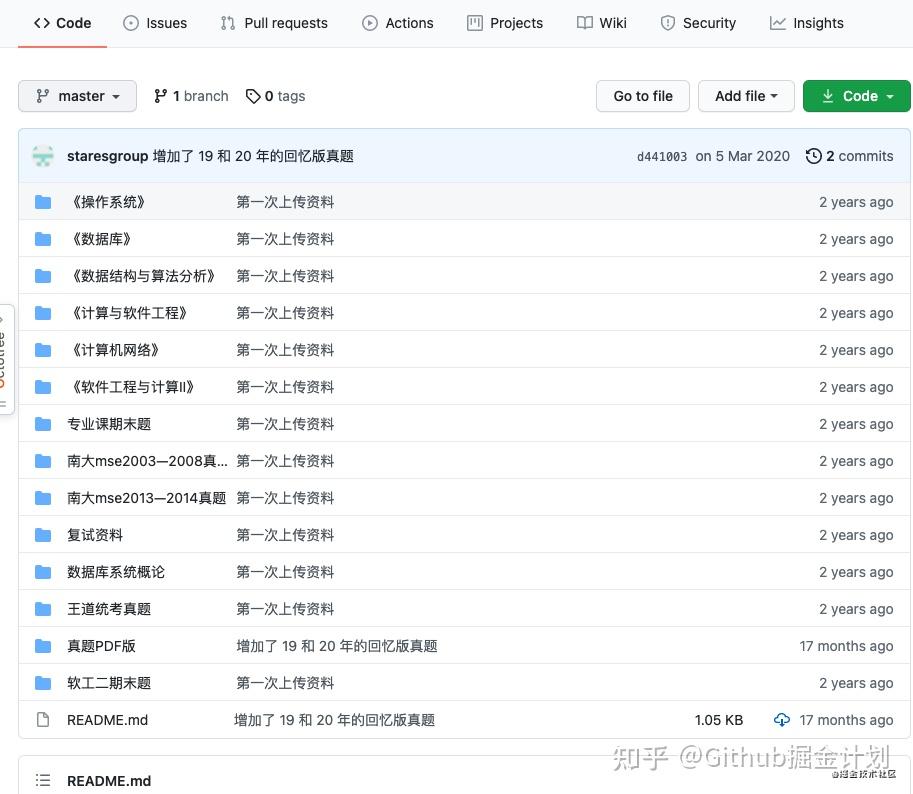Click the cloud download icon beside README.md
This screenshot has height=794, width=913.
pyautogui.click(x=782, y=719)
